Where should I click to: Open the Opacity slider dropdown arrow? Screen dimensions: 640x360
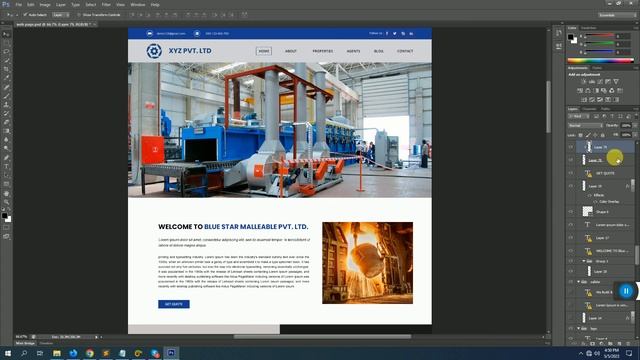point(635,126)
